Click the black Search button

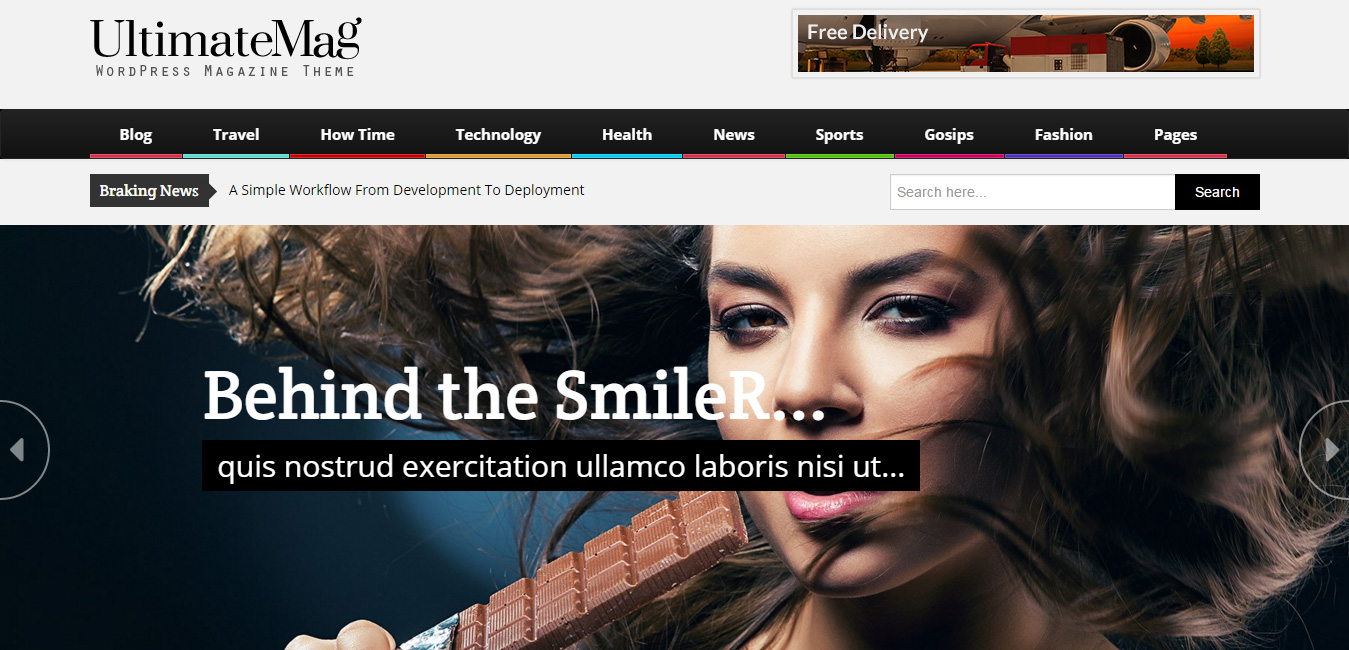click(x=1217, y=192)
